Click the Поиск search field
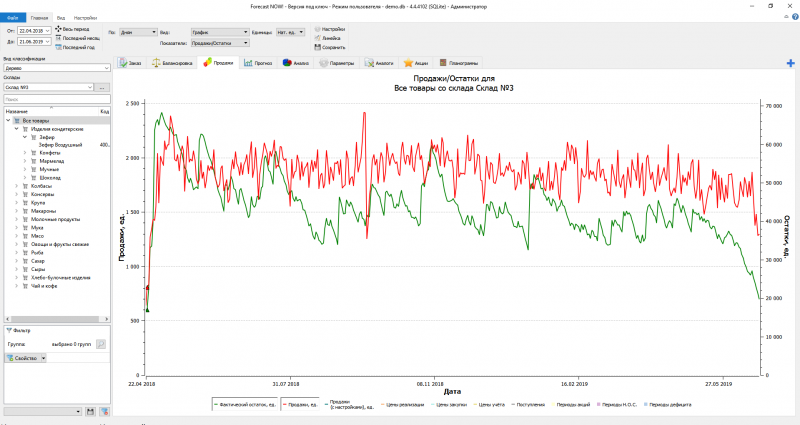The height and width of the screenshot is (425, 800). [56, 100]
